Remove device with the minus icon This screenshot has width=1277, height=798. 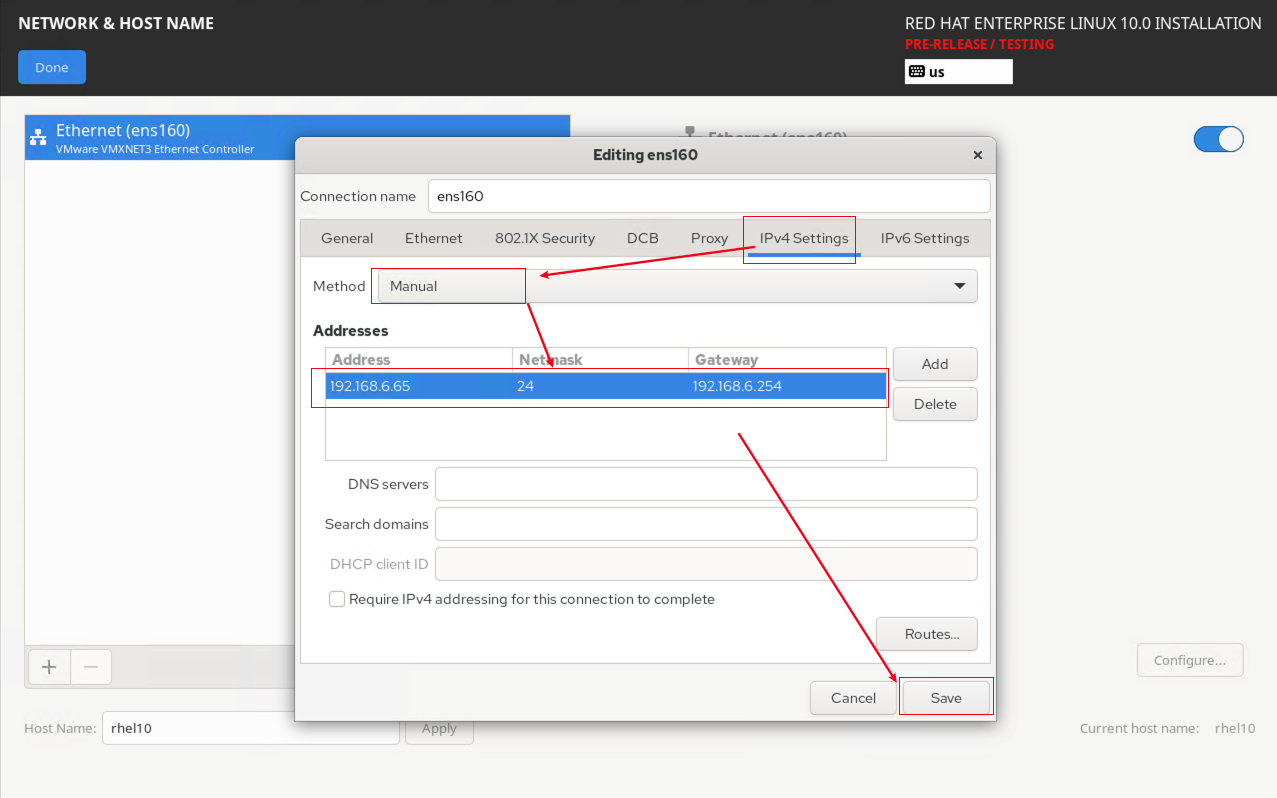[x=90, y=666]
